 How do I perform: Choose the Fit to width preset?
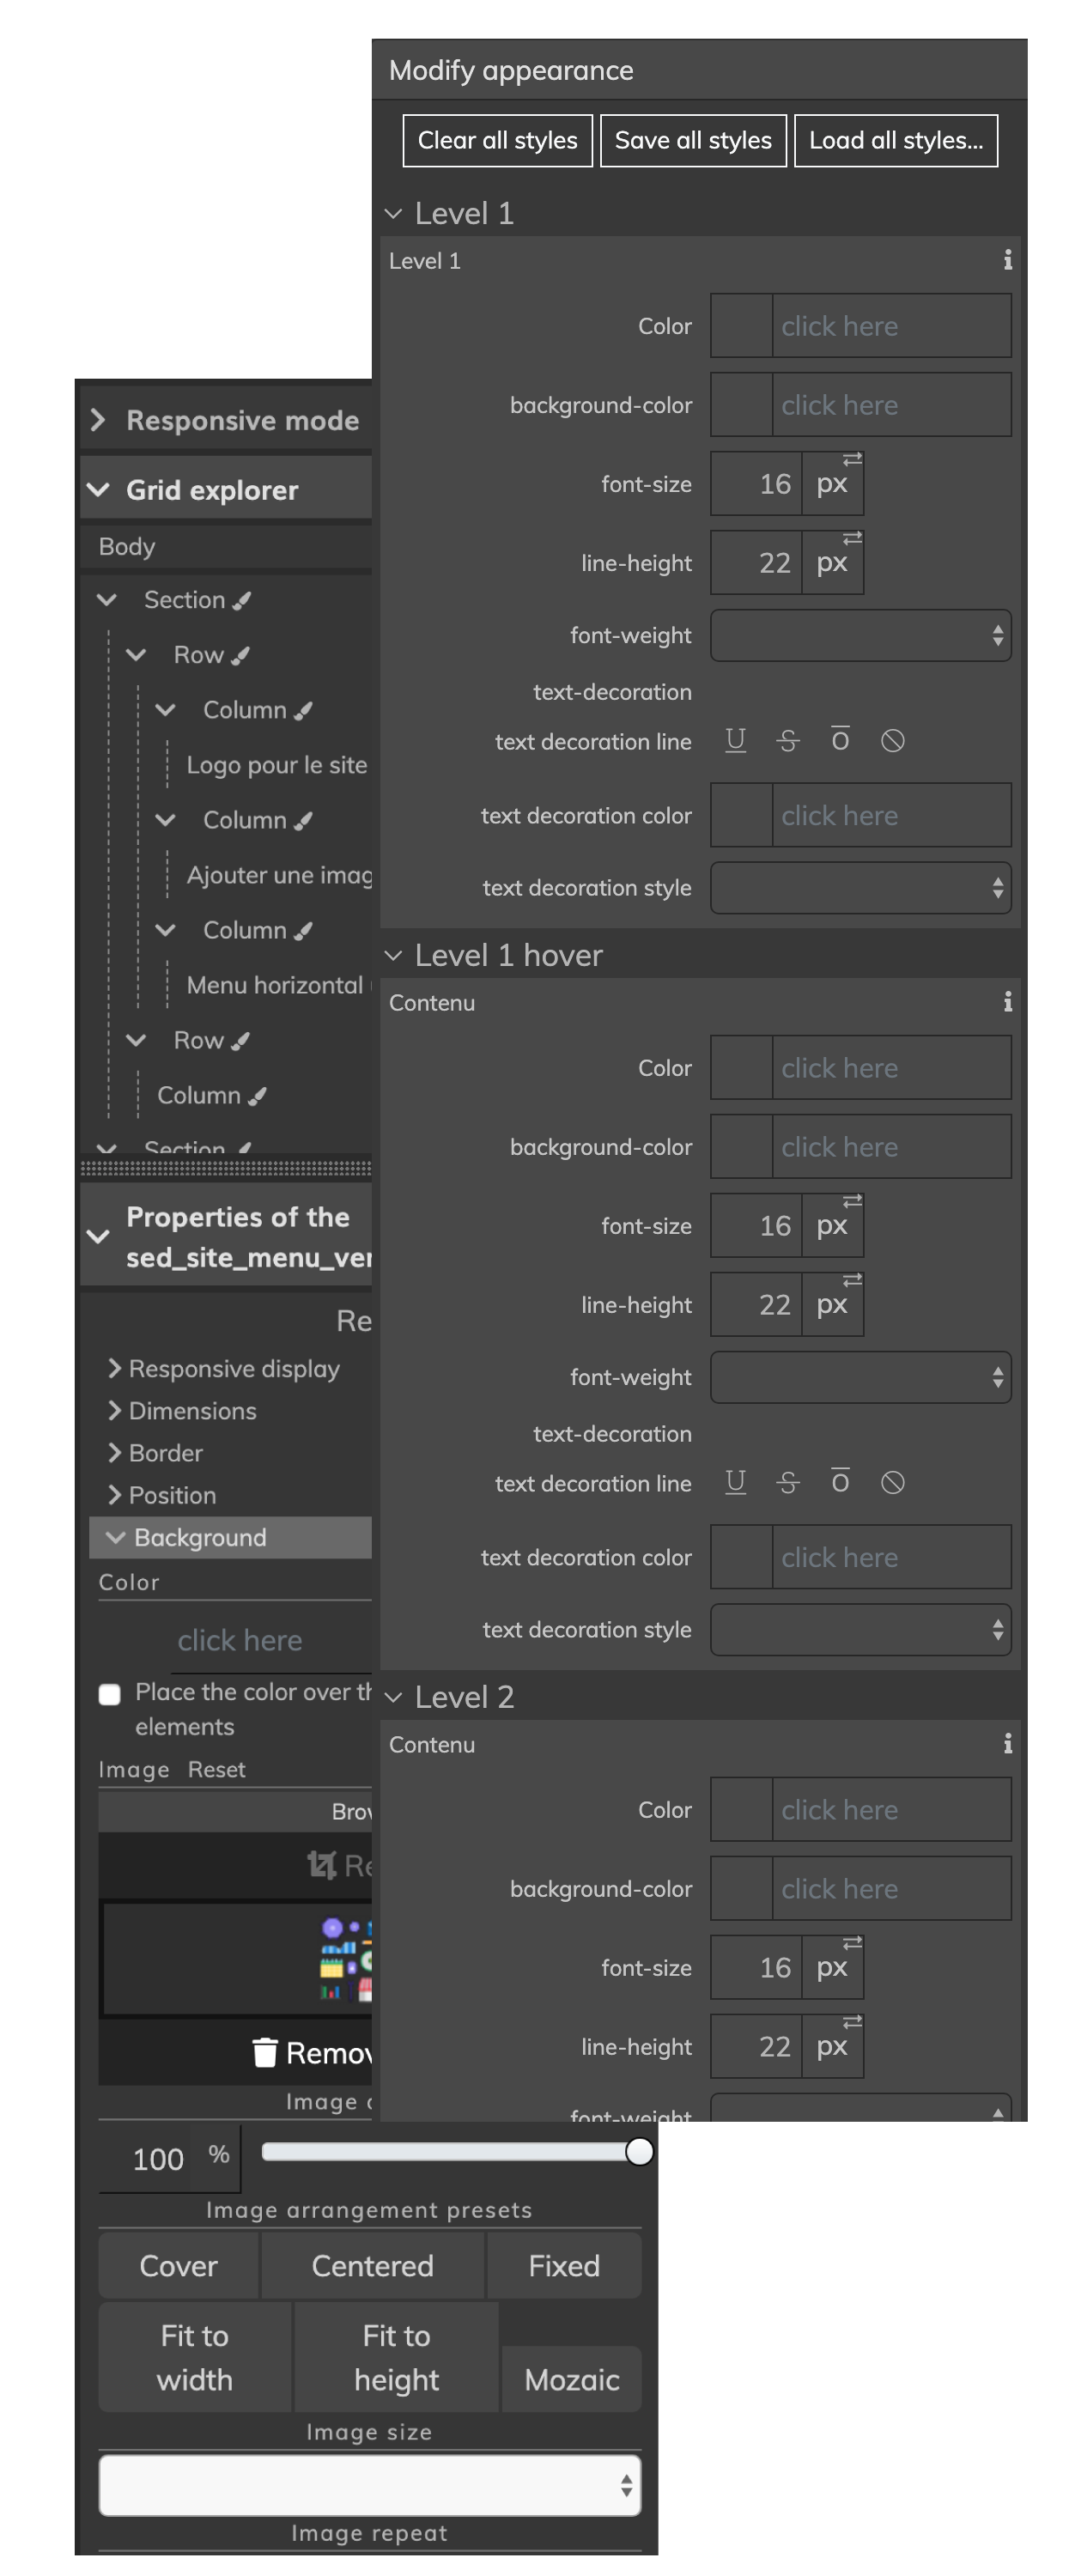195,2357
